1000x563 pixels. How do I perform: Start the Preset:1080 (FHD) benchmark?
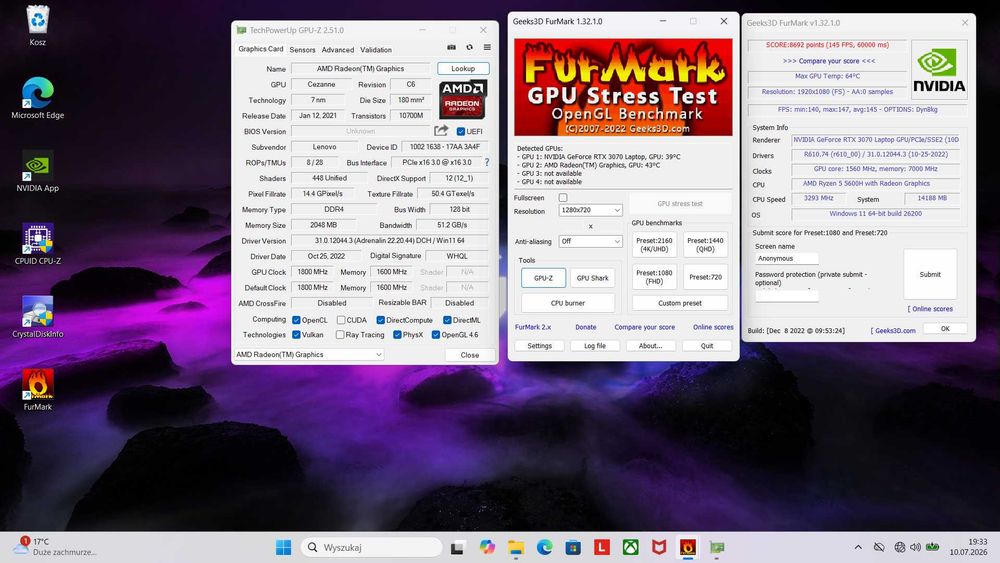coord(654,277)
